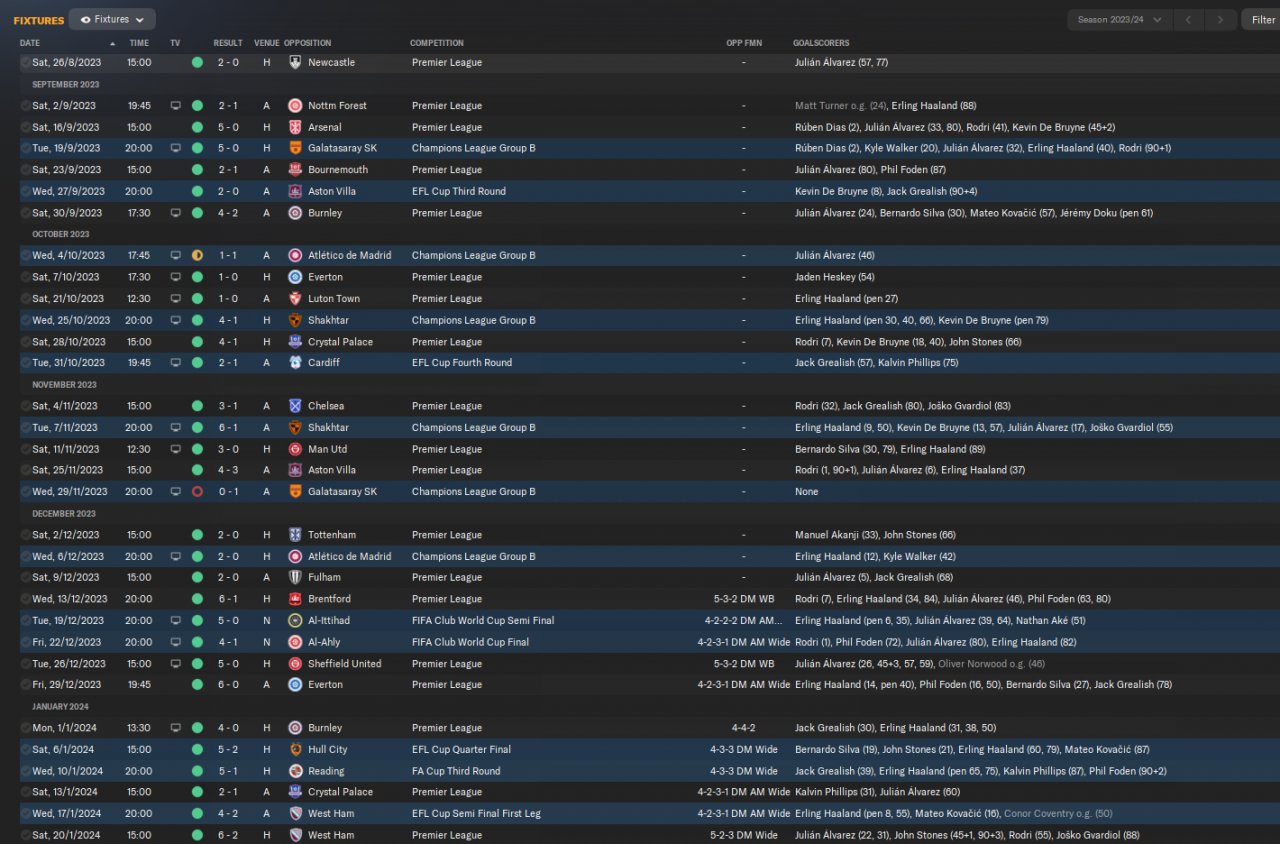This screenshot has width=1280, height=844.
Task: Open the Luton Town opposition link
Action: (x=334, y=298)
